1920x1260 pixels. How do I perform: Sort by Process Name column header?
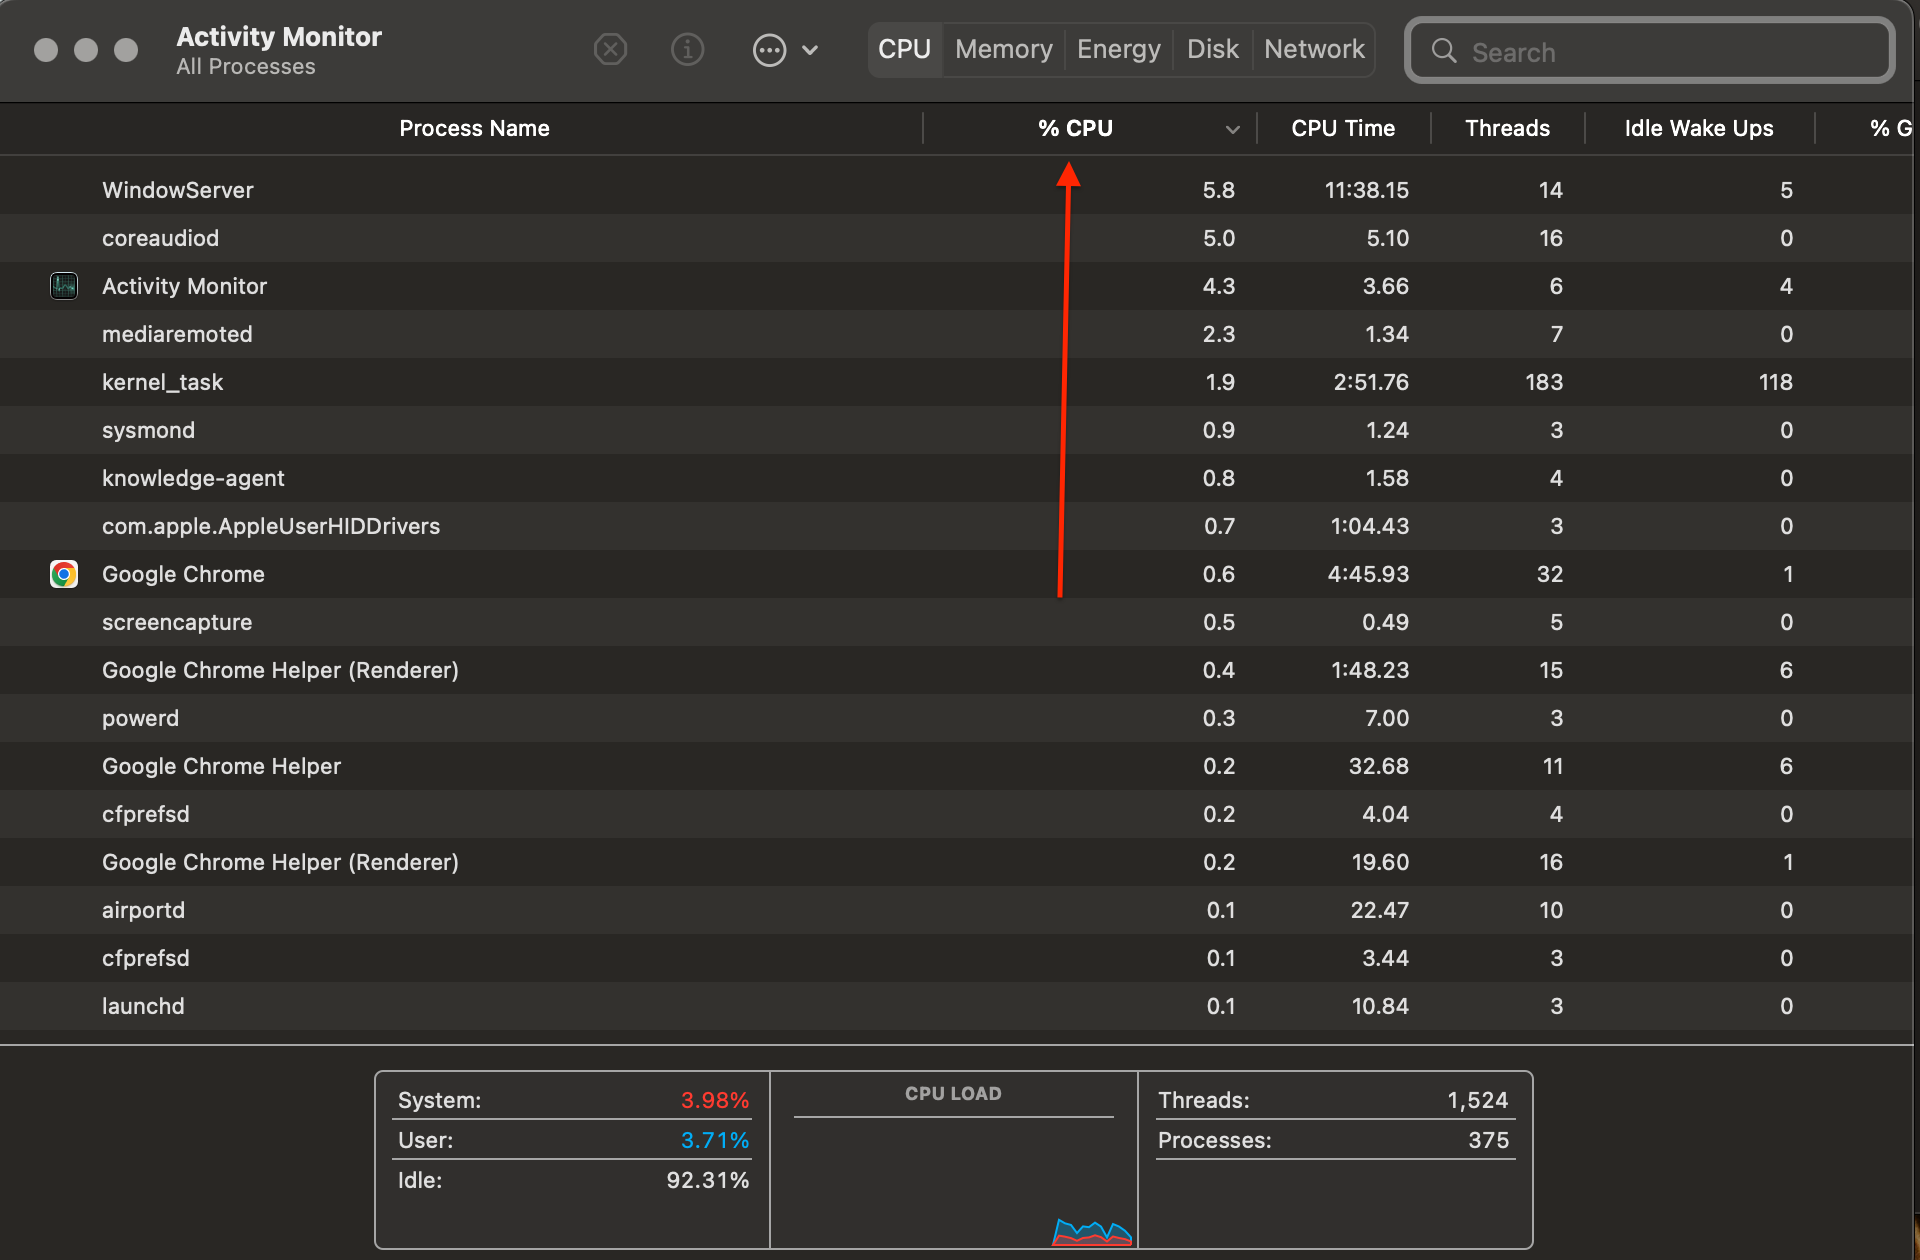coord(474,128)
